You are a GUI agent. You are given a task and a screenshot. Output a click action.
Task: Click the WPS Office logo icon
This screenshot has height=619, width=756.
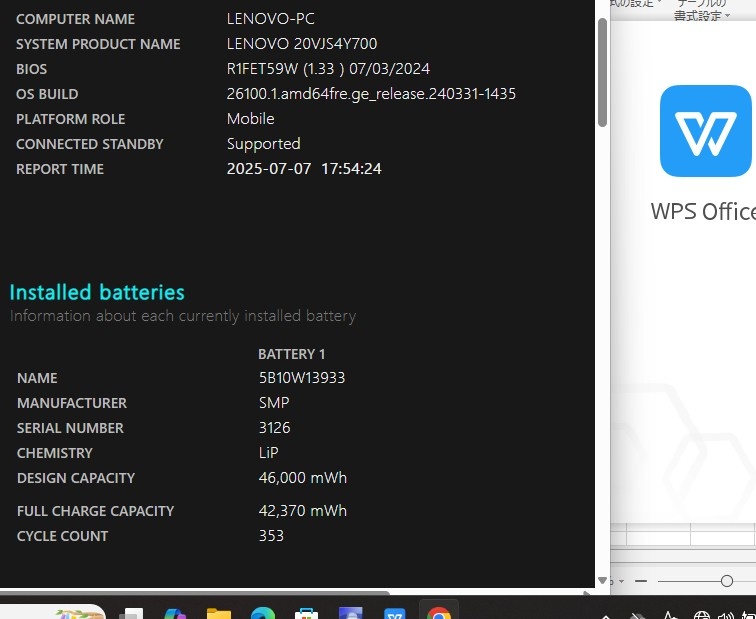705,131
